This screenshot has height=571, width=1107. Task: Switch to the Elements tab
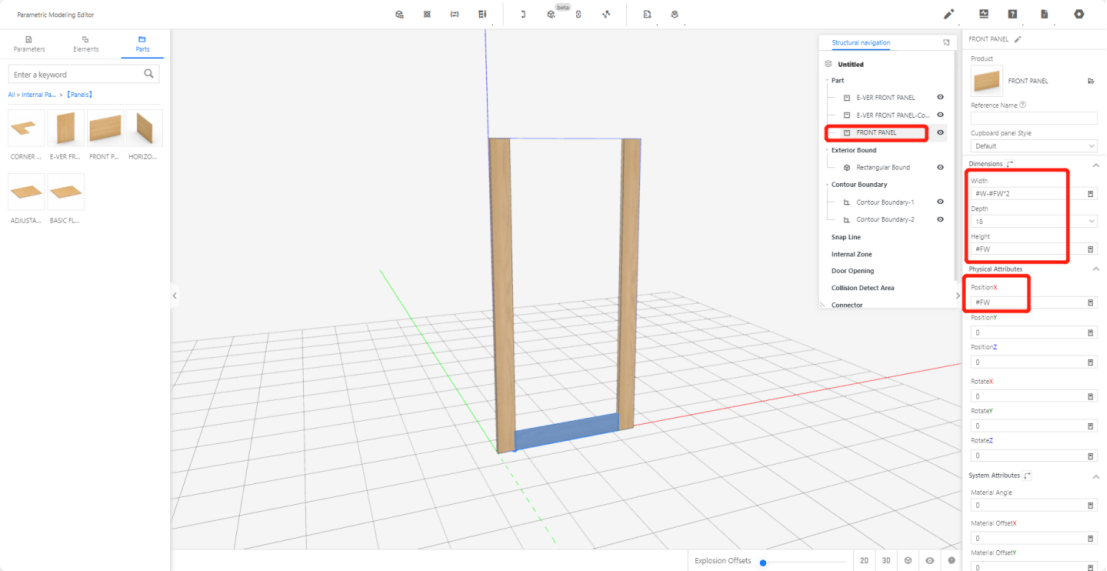pyautogui.click(x=86, y=44)
